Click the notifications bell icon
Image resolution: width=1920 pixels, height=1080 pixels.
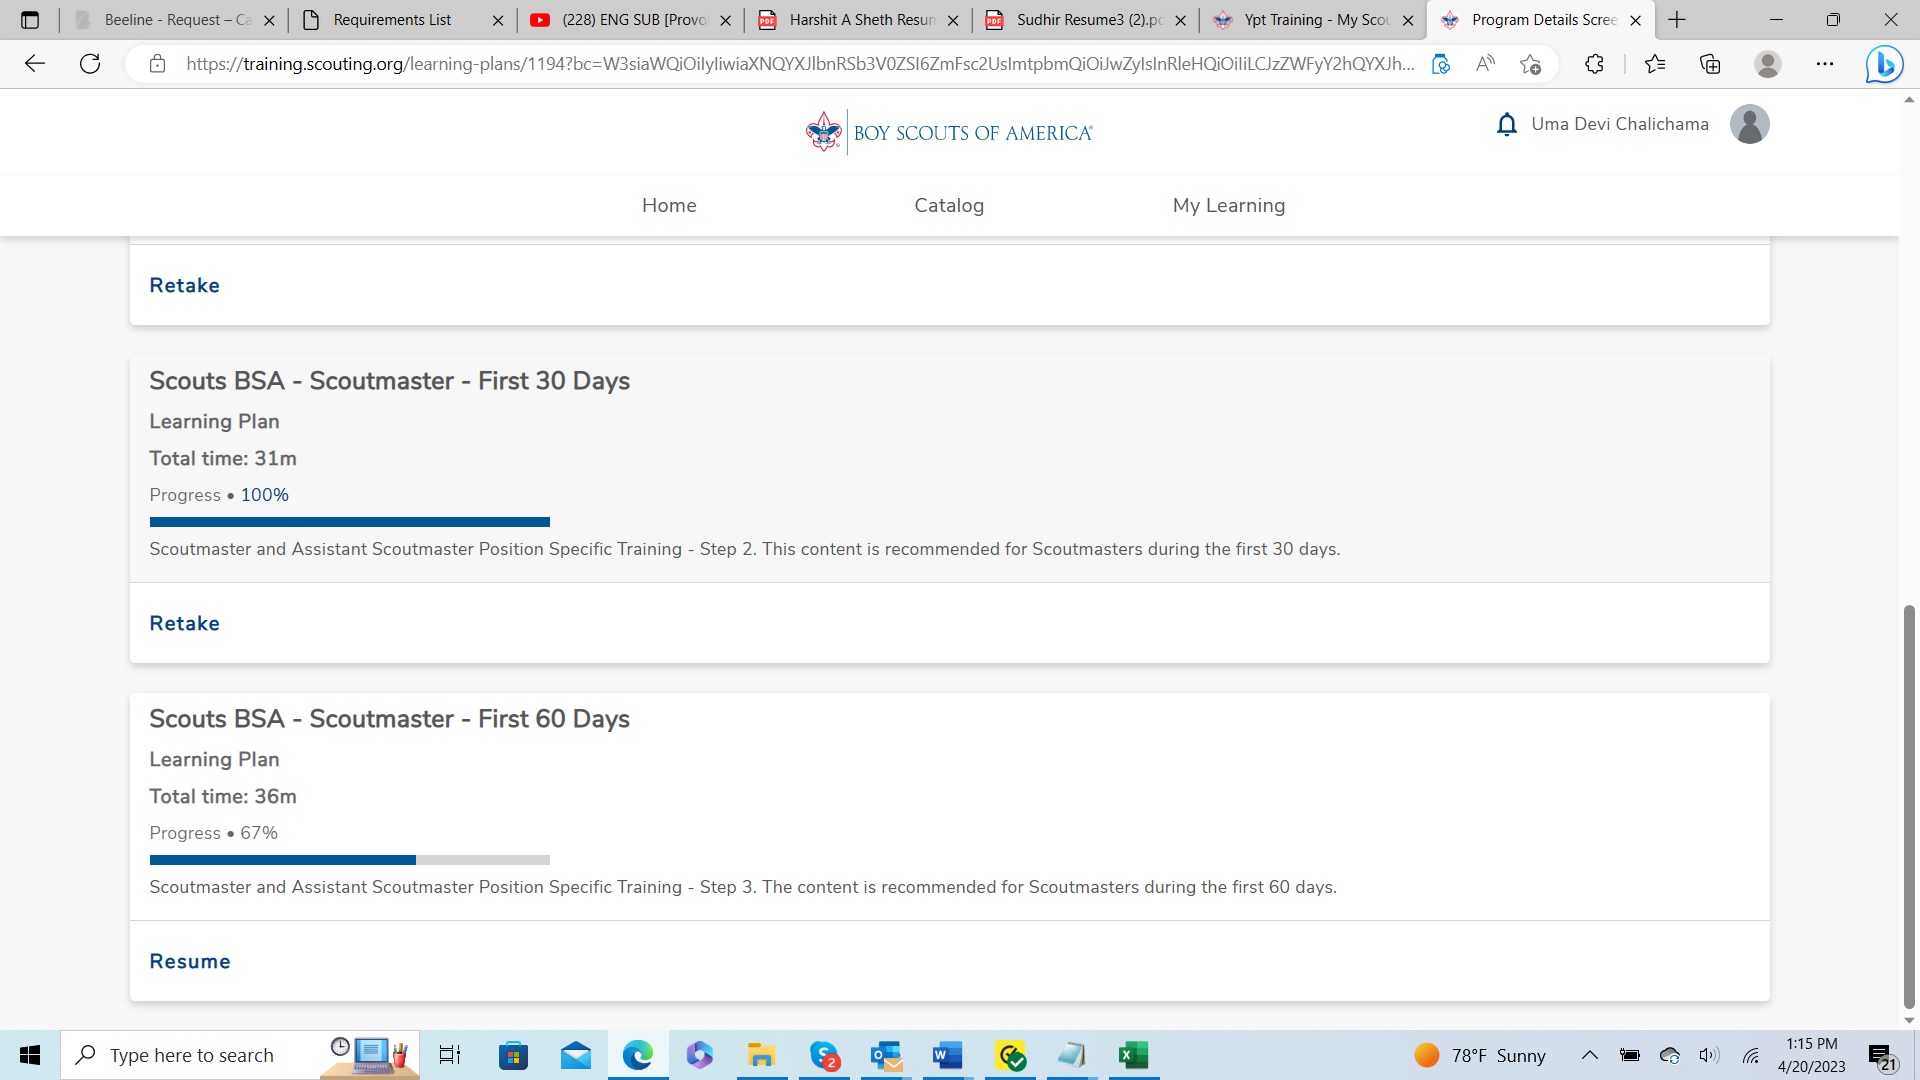(x=1507, y=125)
